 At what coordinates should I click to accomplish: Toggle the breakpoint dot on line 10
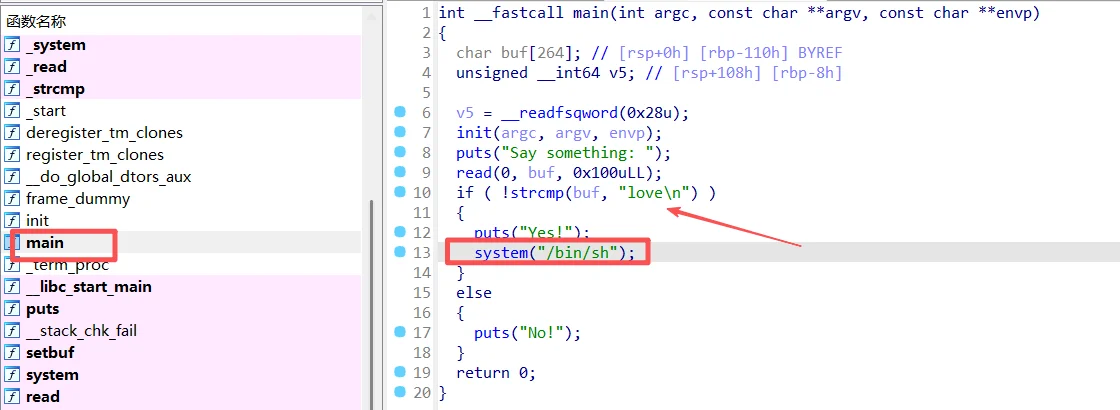click(x=399, y=192)
